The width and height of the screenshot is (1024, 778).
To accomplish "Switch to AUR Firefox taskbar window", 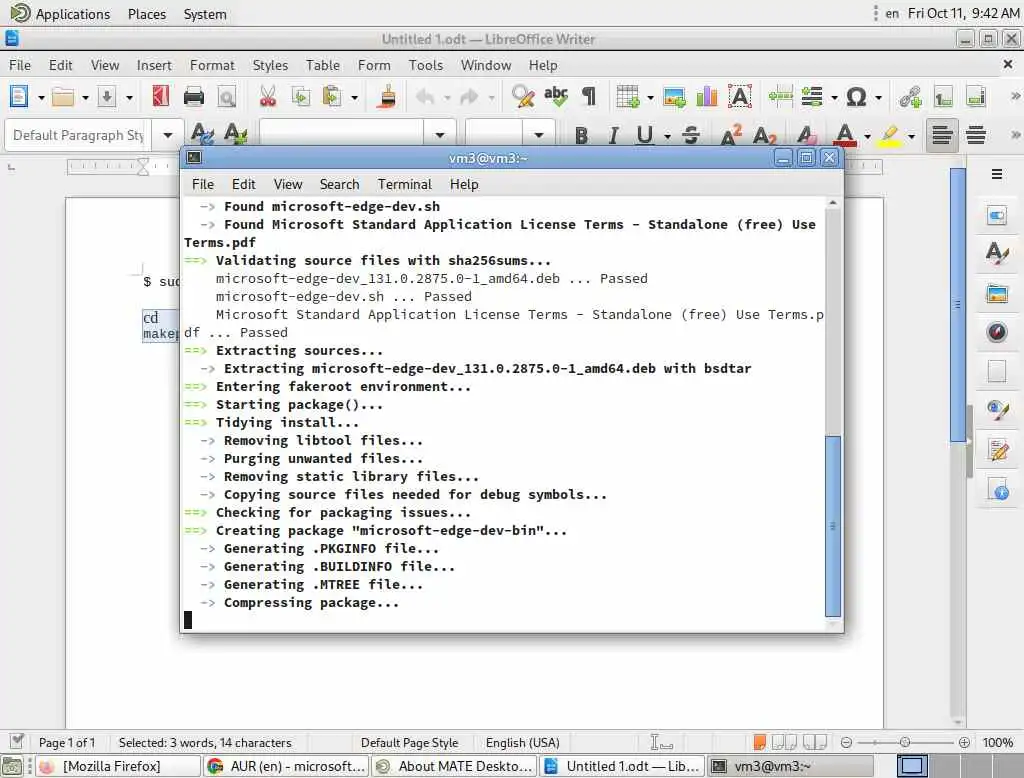I will [287, 766].
